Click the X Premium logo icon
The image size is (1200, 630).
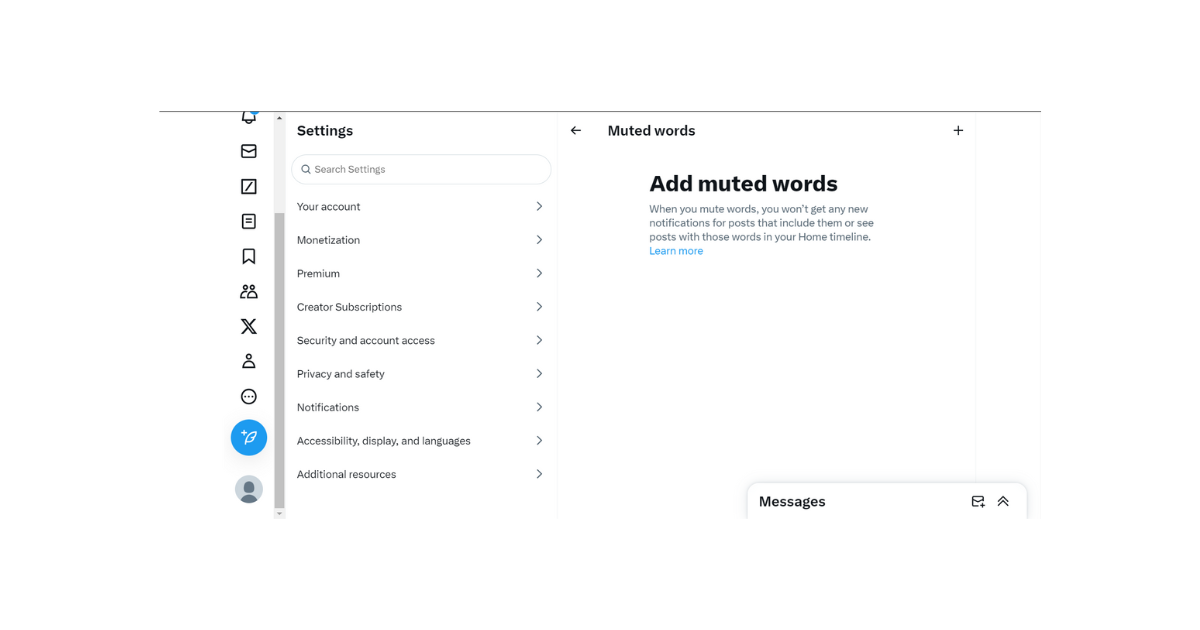[x=249, y=326]
